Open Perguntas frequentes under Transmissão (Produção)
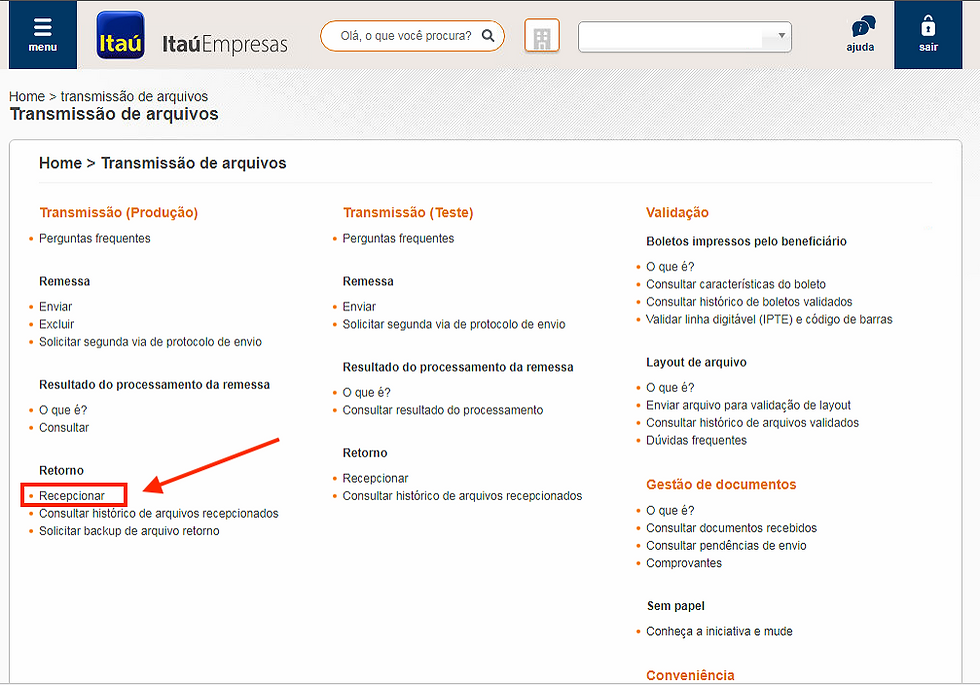Screen dimensions: 980x685 pos(94,238)
